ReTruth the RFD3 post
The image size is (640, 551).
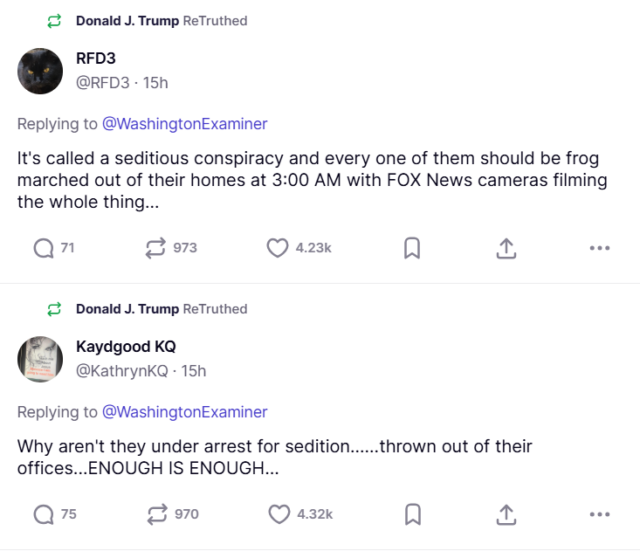[157, 248]
